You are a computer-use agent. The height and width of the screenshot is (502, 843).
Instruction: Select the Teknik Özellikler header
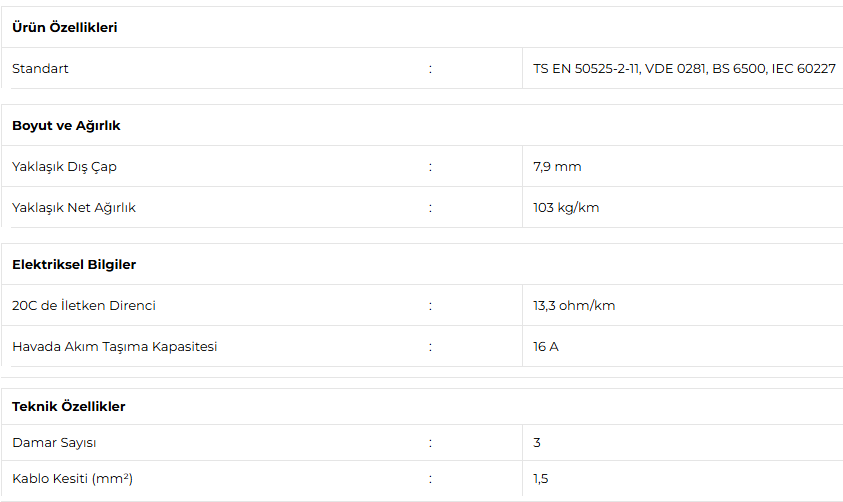pos(68,407)
